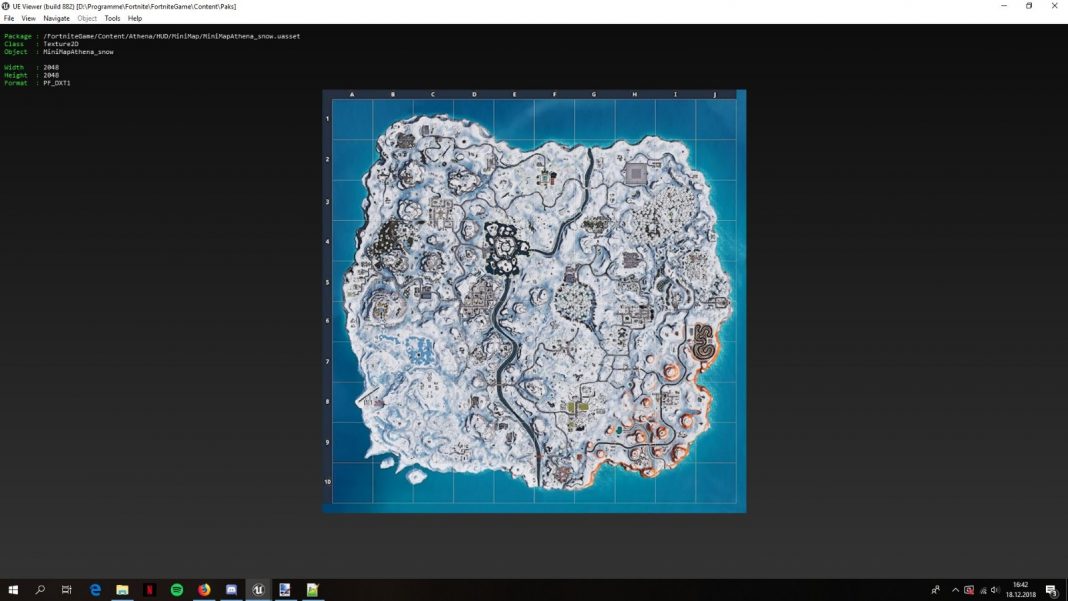Open the File menu
The width and height of the screenshot is (1068, 601).
(9, 18)
